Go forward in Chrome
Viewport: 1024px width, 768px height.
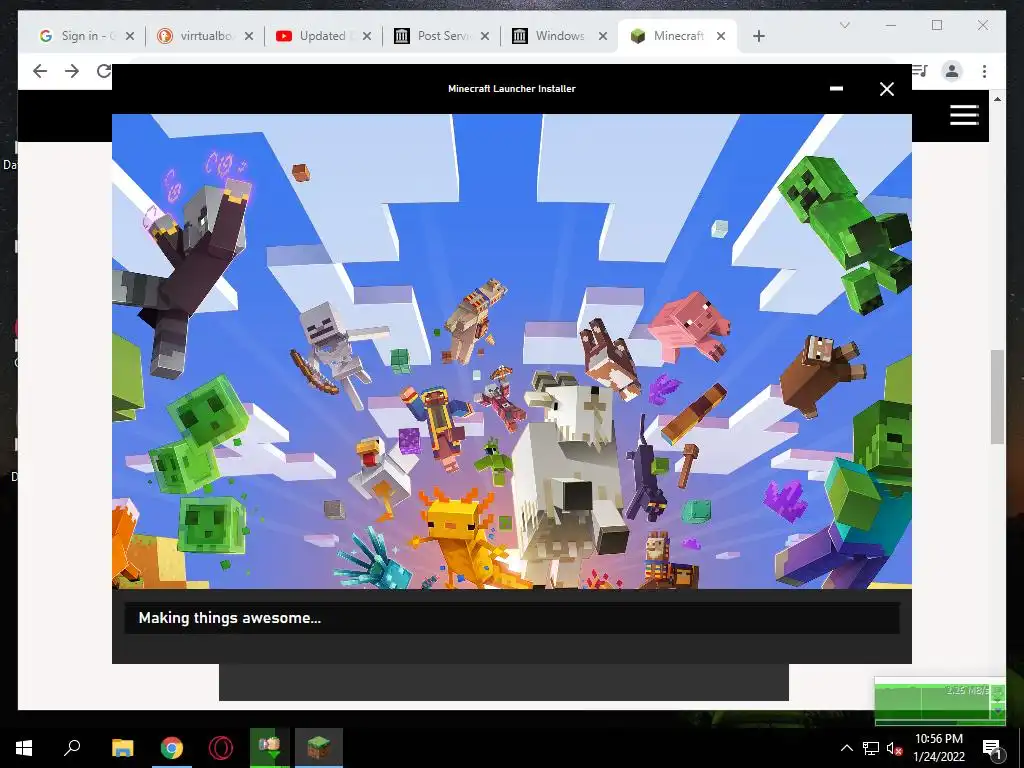tap(72, 71)
